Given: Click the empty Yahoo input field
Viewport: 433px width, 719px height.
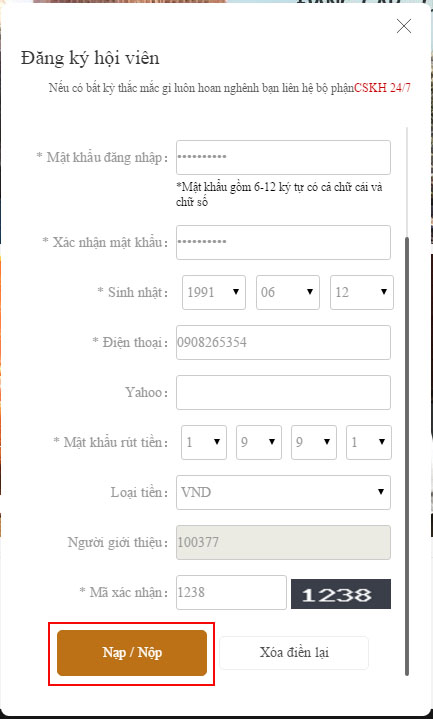Looking at the screenshot, I should coord(283,392).
